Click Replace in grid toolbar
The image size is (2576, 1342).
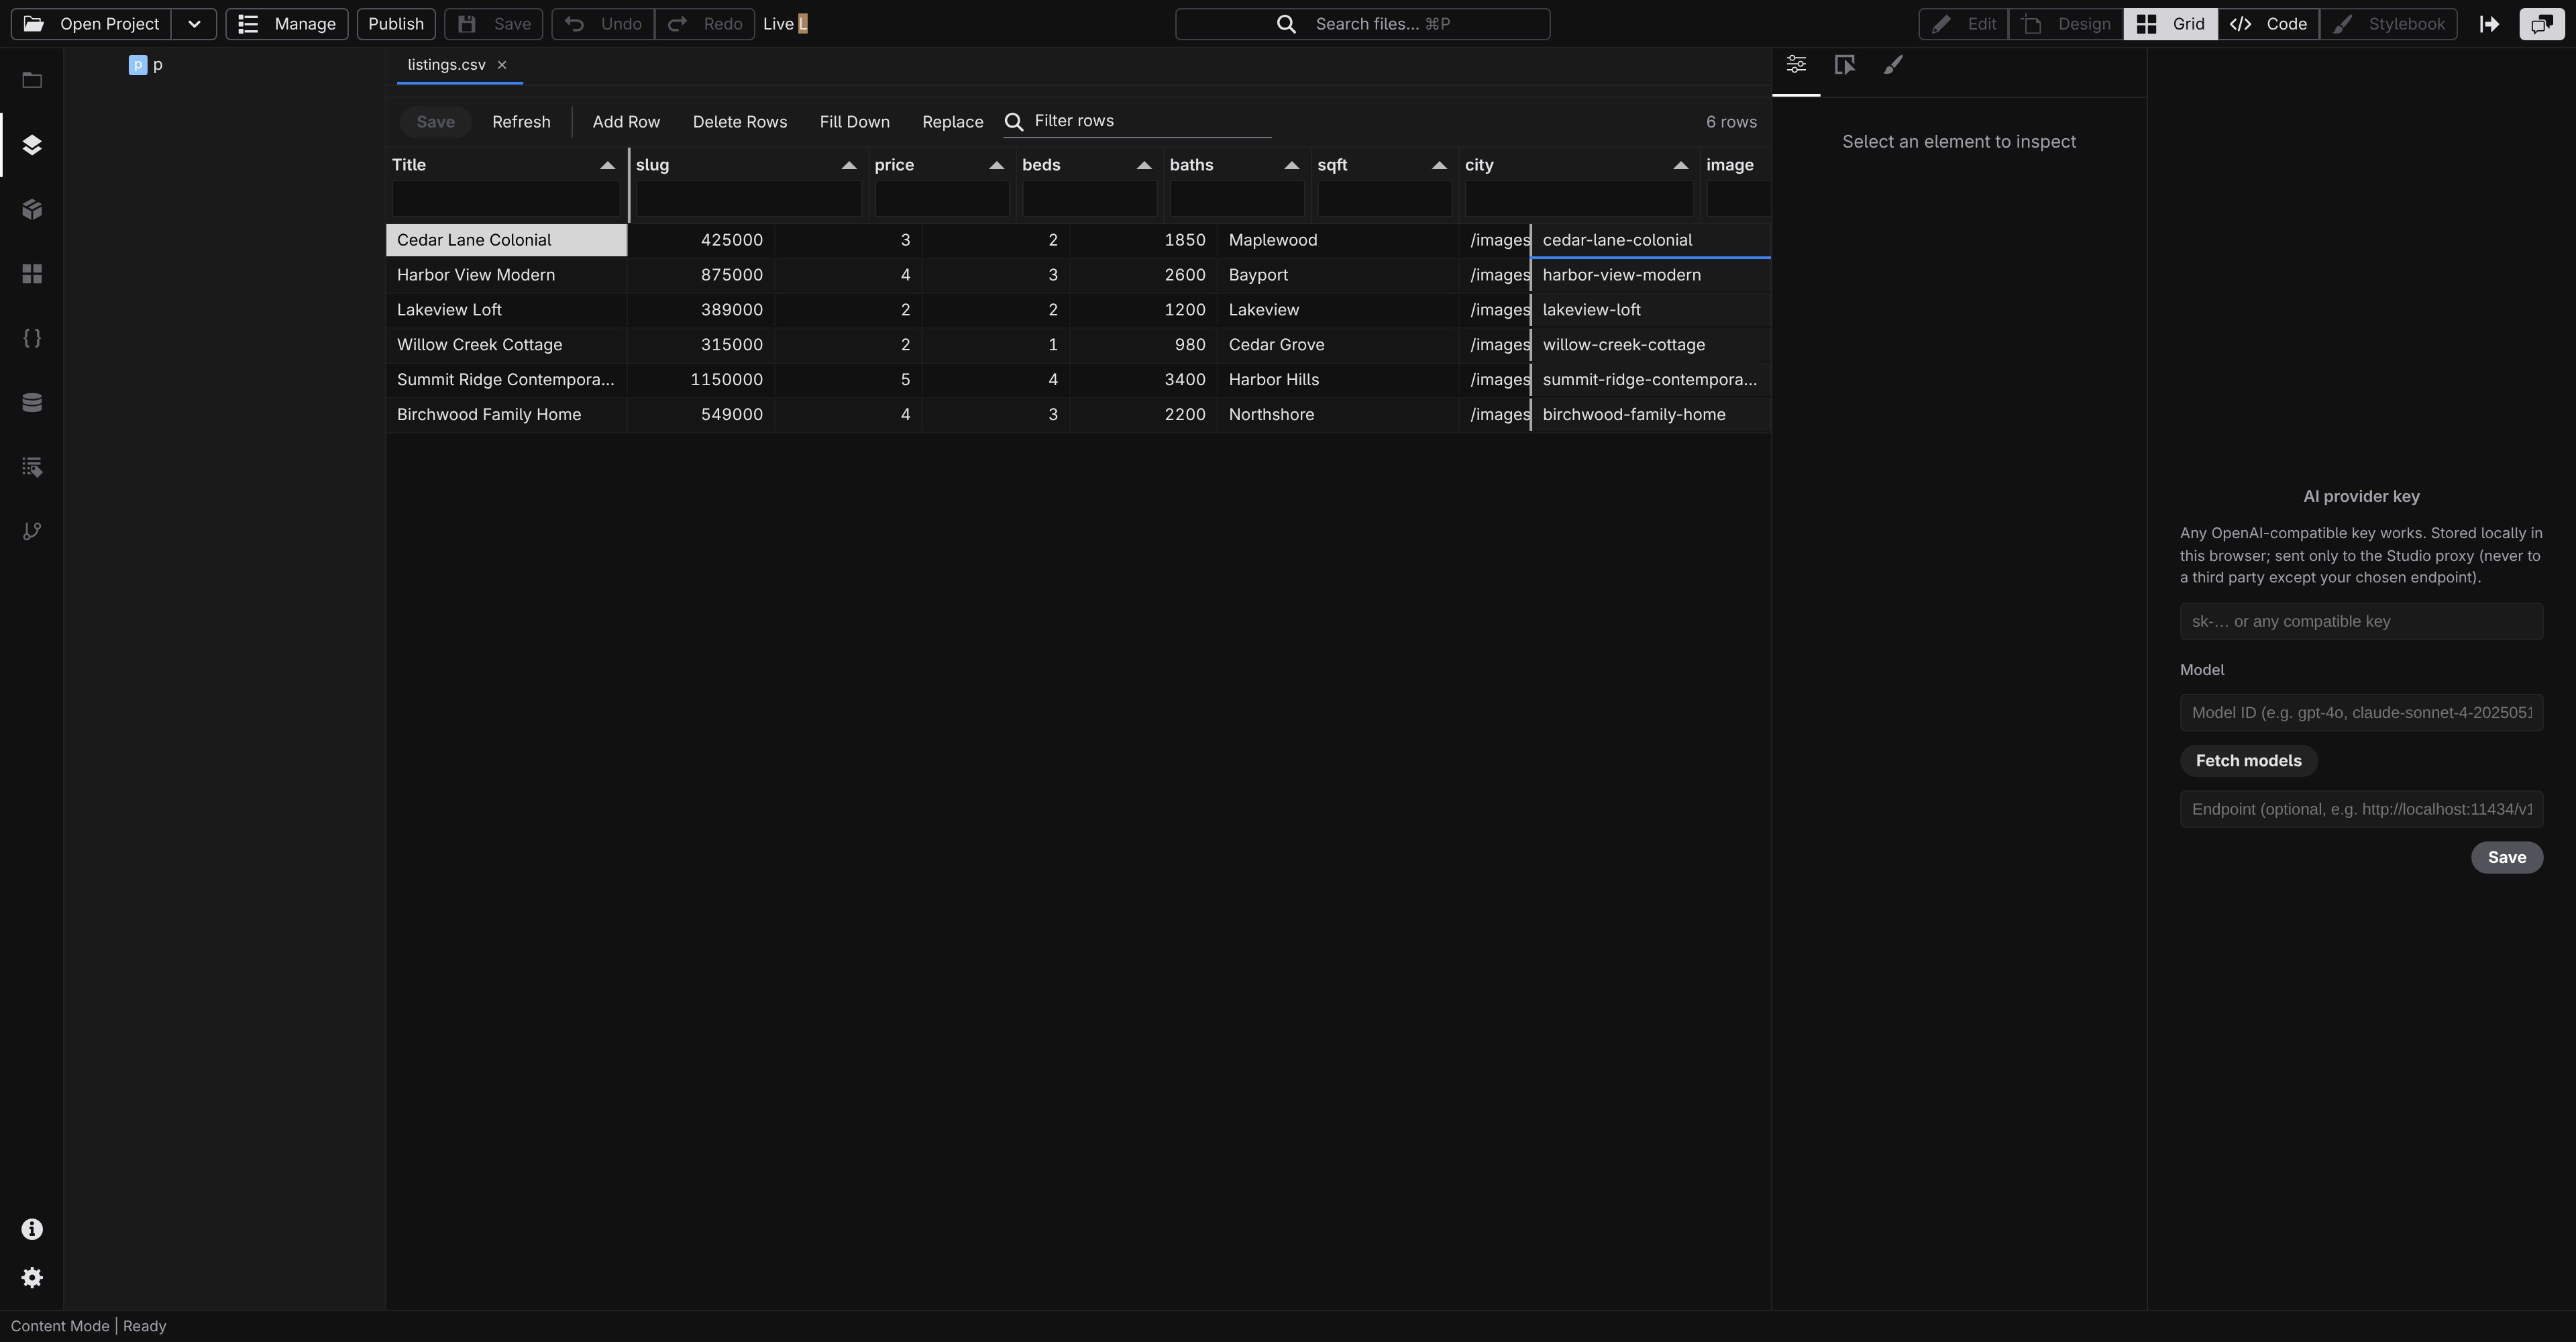953,122
